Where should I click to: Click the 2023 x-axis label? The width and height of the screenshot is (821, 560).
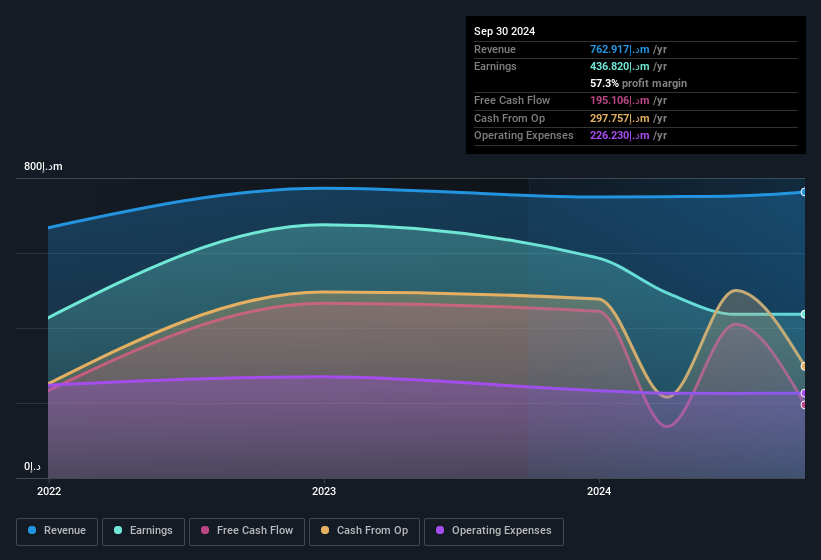324,491
